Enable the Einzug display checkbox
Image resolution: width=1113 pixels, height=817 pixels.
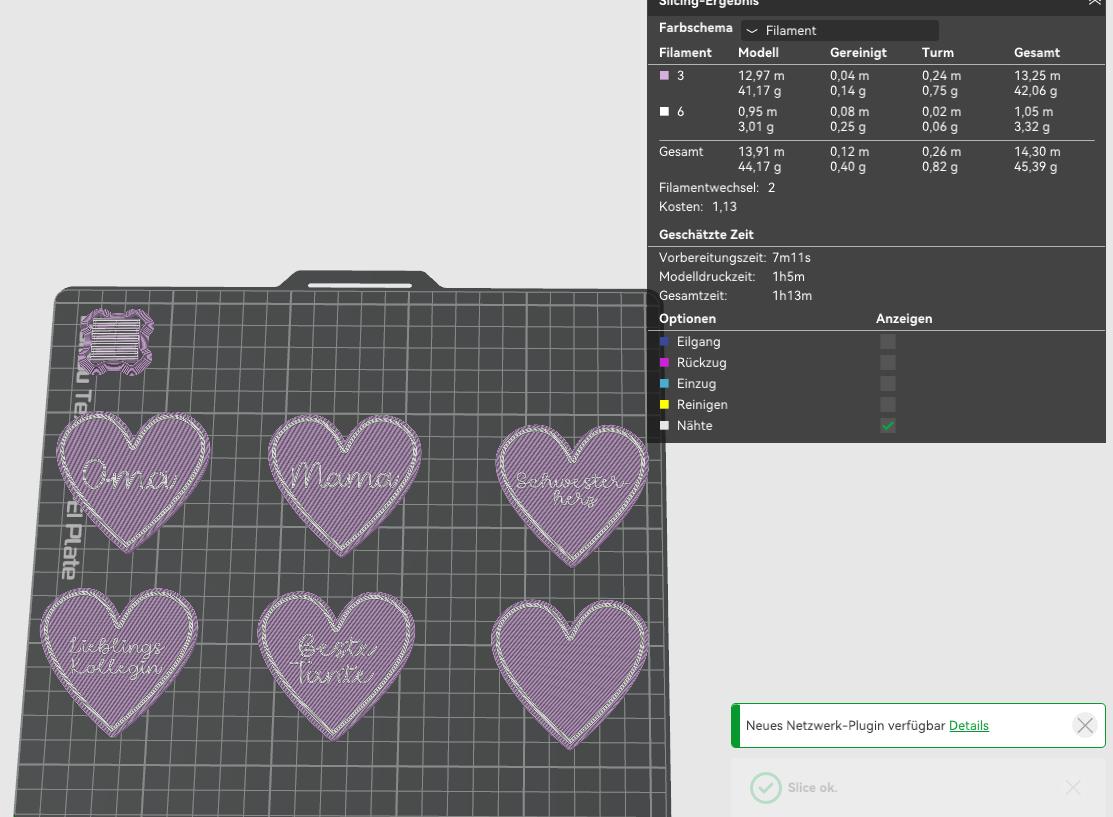[x=887, y=383]
